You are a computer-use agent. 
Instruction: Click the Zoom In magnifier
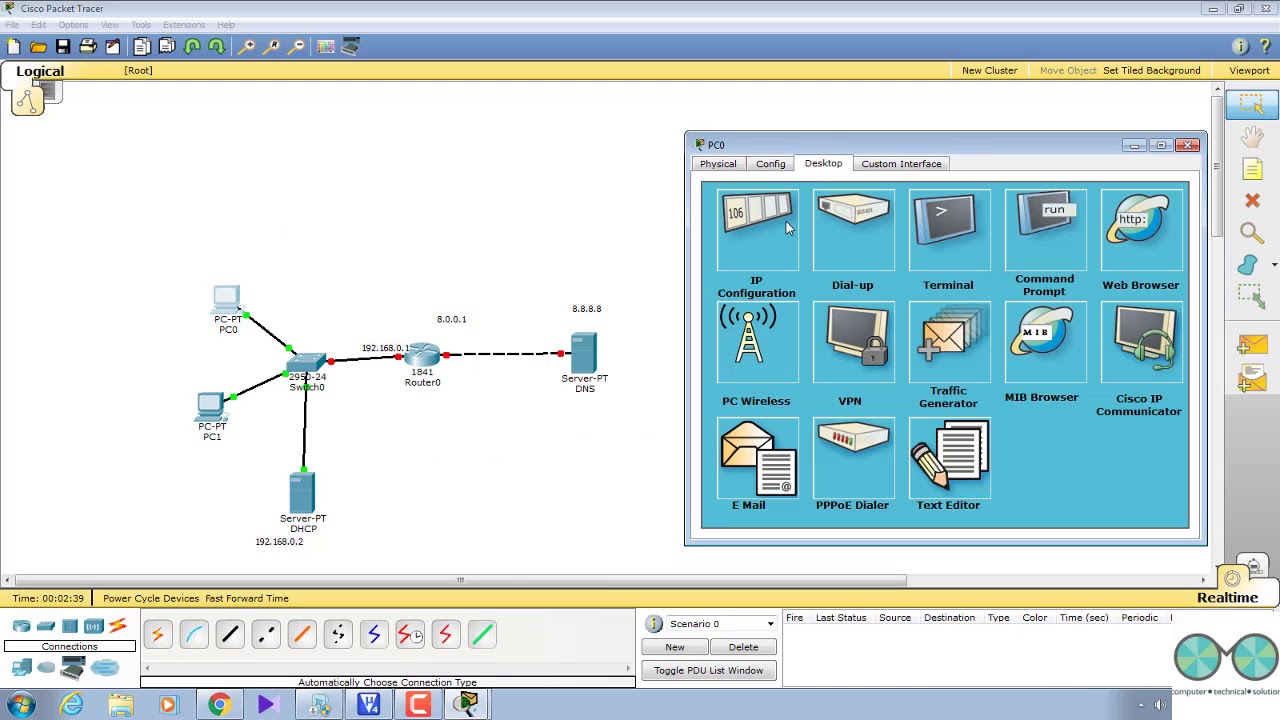pos(247,46)
